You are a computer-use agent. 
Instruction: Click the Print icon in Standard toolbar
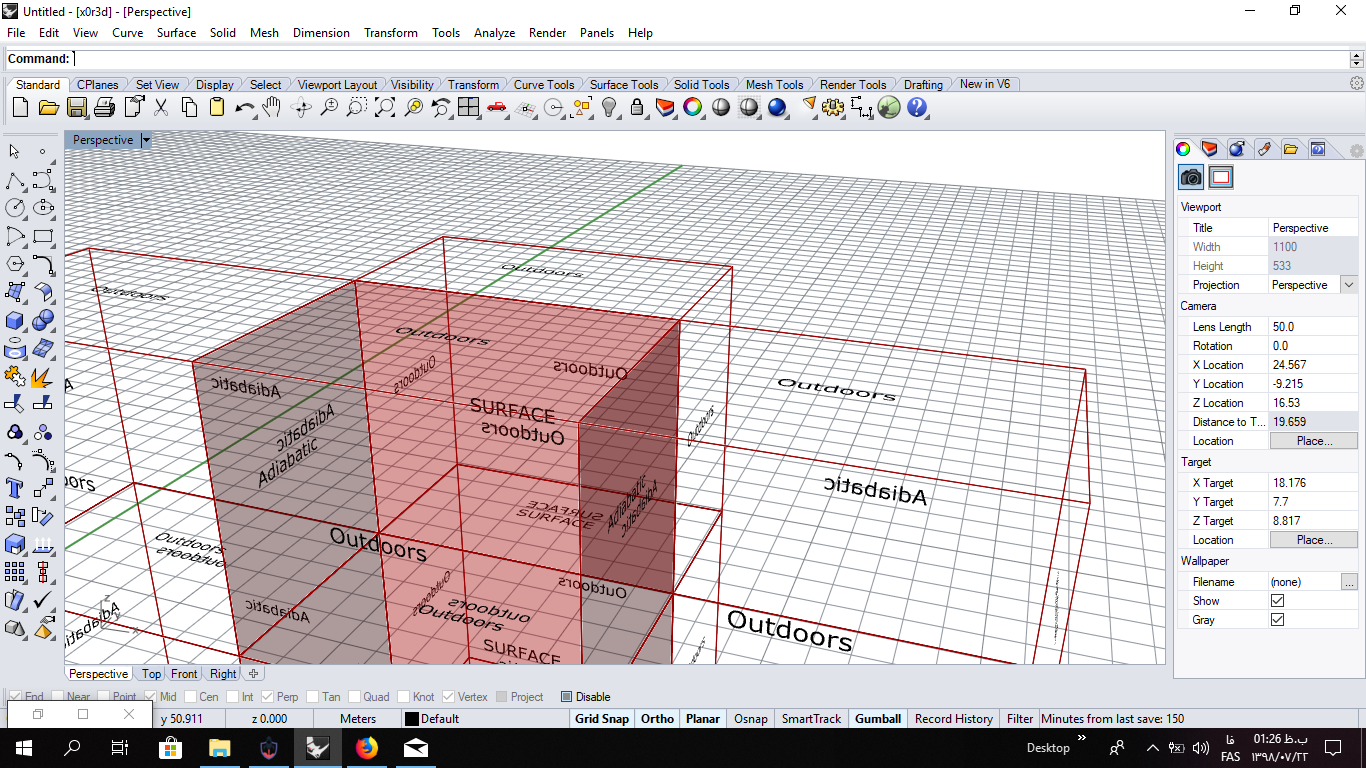(104, 108)
